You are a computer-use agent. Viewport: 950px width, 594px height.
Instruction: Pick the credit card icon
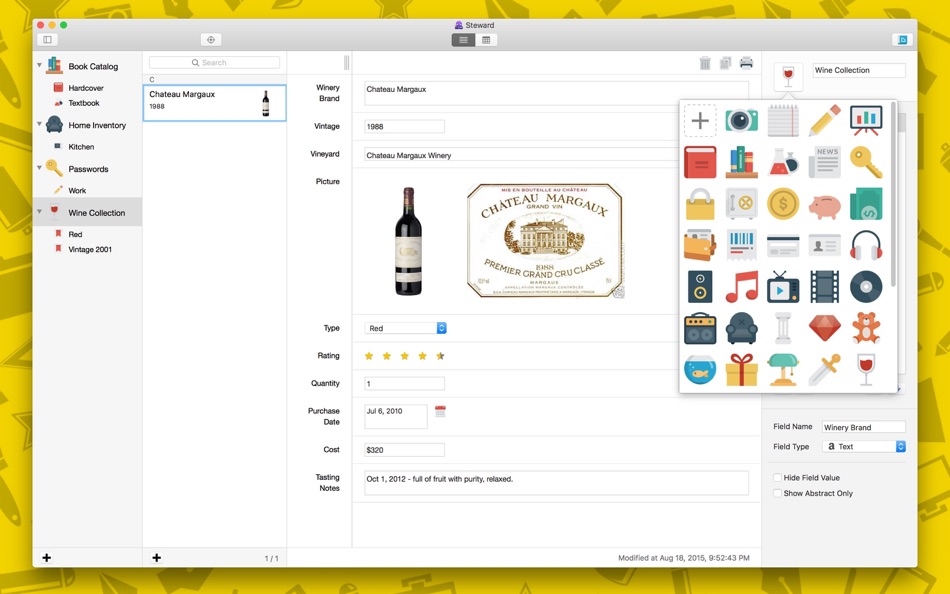pos(783,246)
